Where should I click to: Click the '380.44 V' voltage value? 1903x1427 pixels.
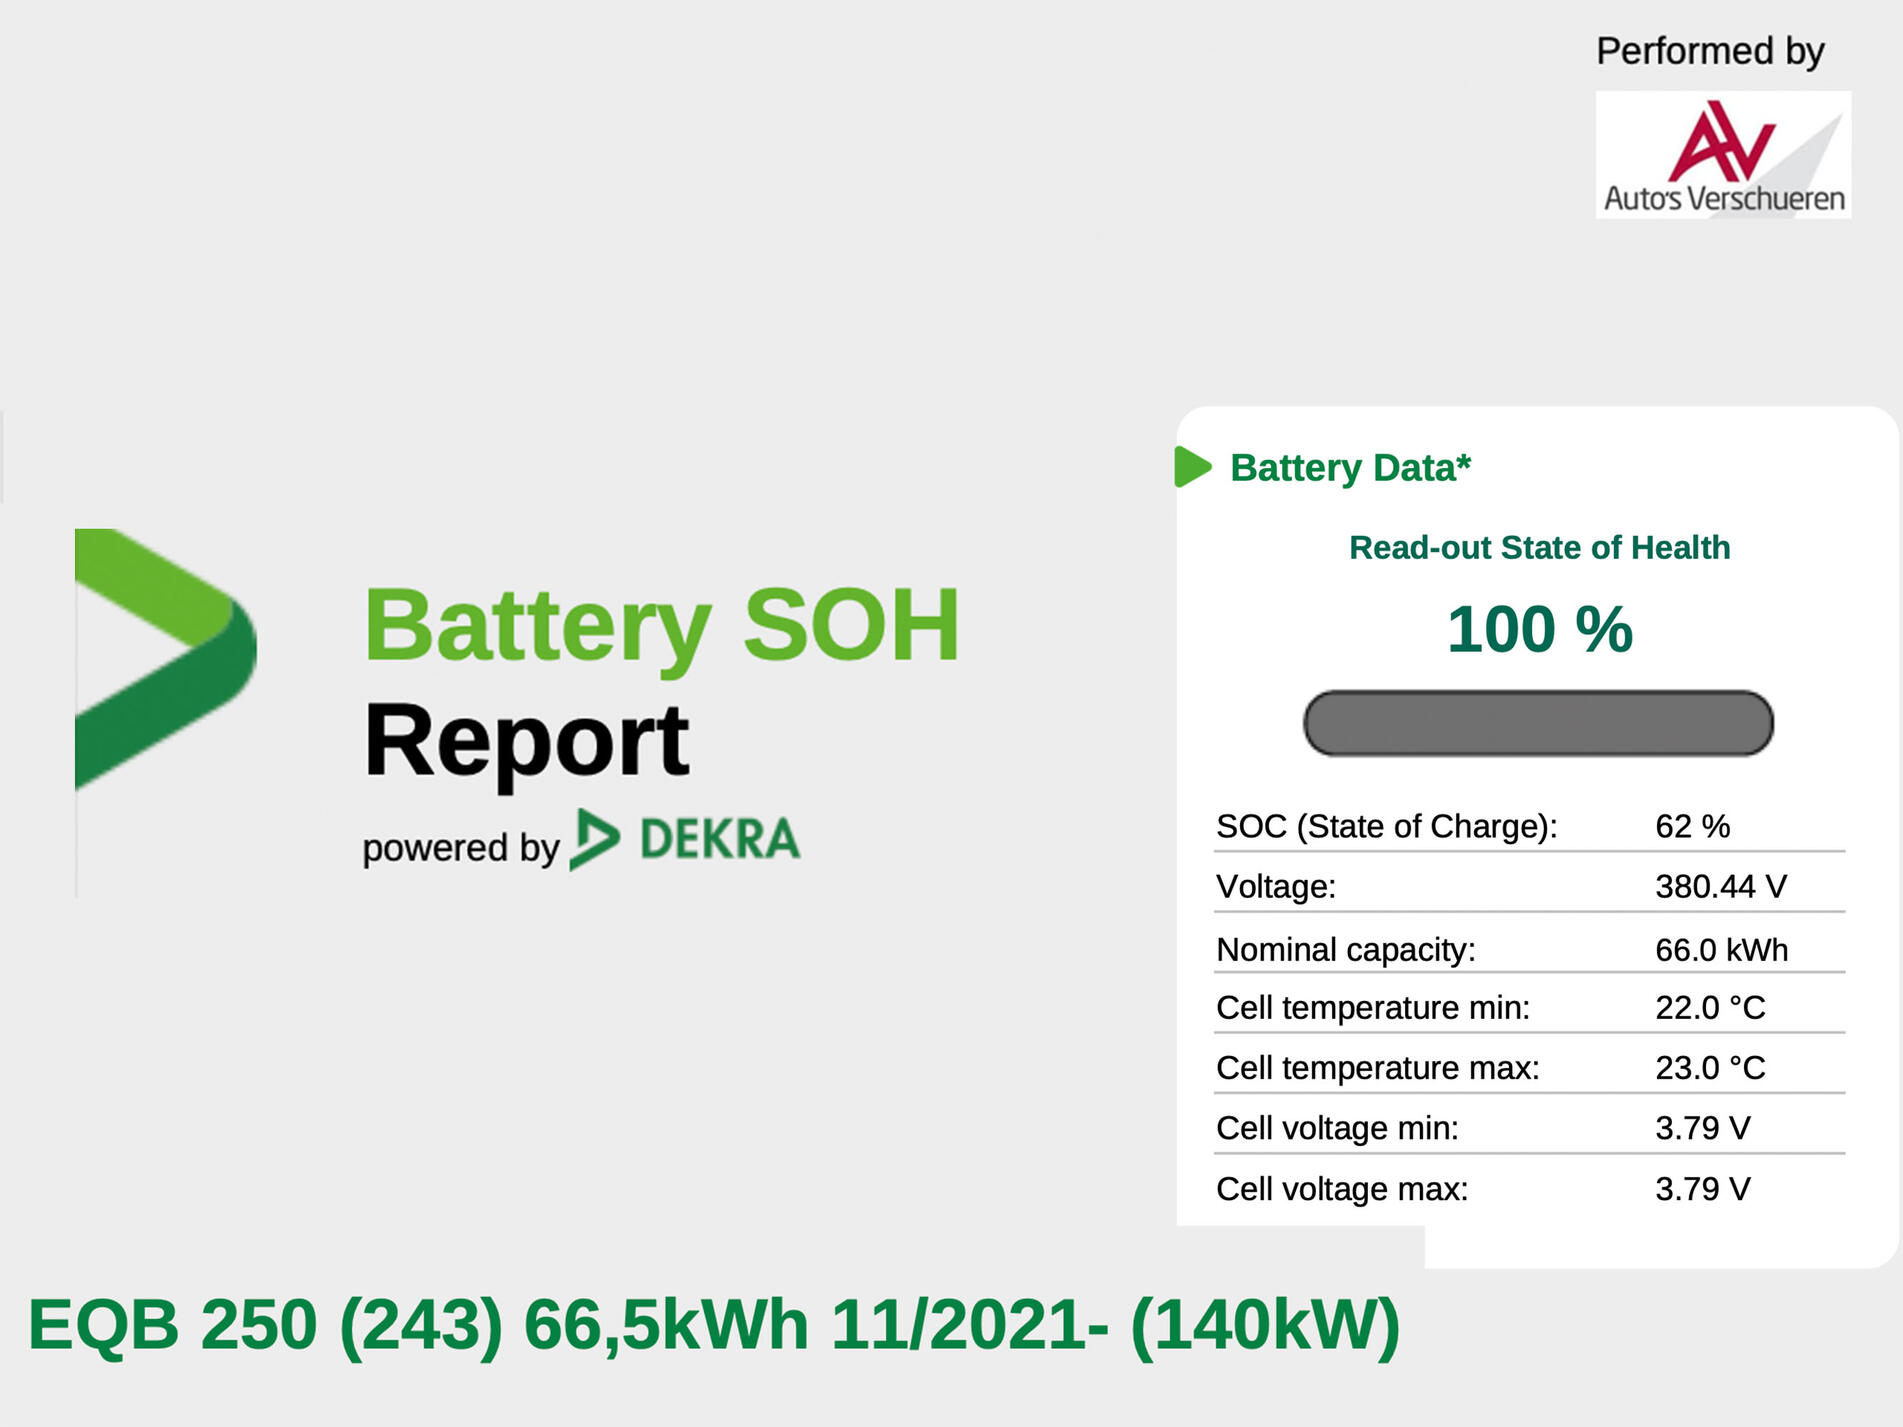(x=1721, y=886)
